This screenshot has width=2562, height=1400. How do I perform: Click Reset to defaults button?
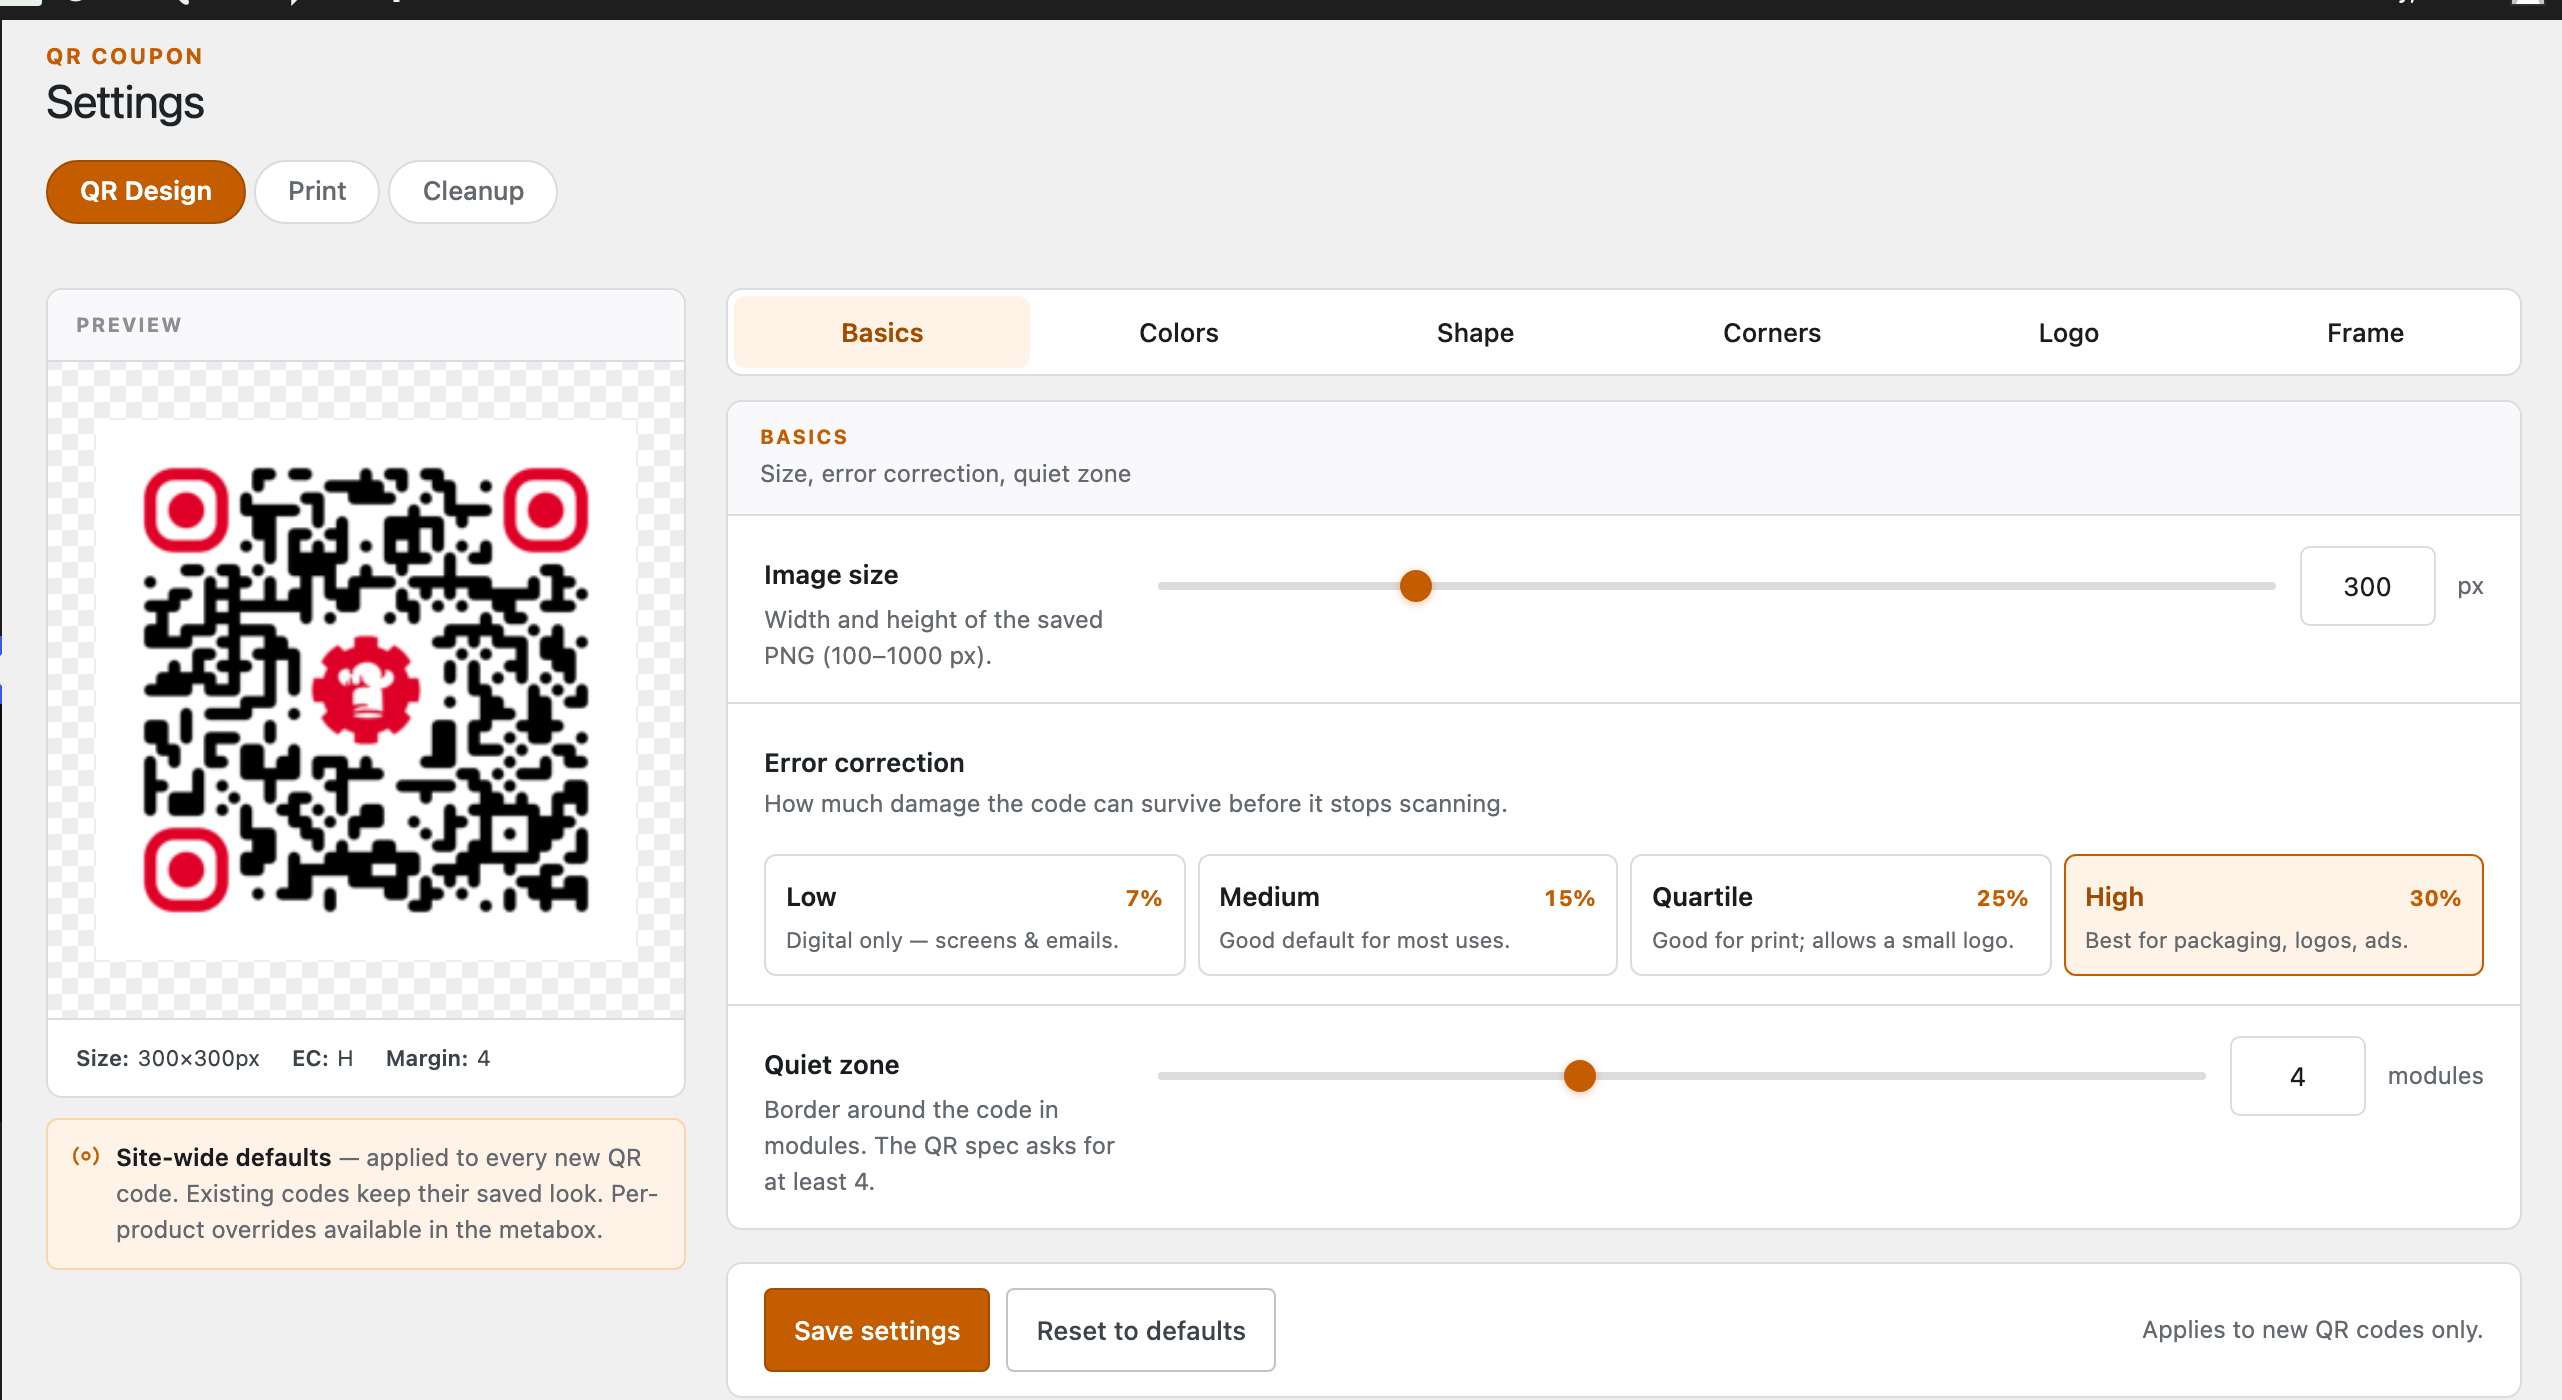(1141, 1330)
